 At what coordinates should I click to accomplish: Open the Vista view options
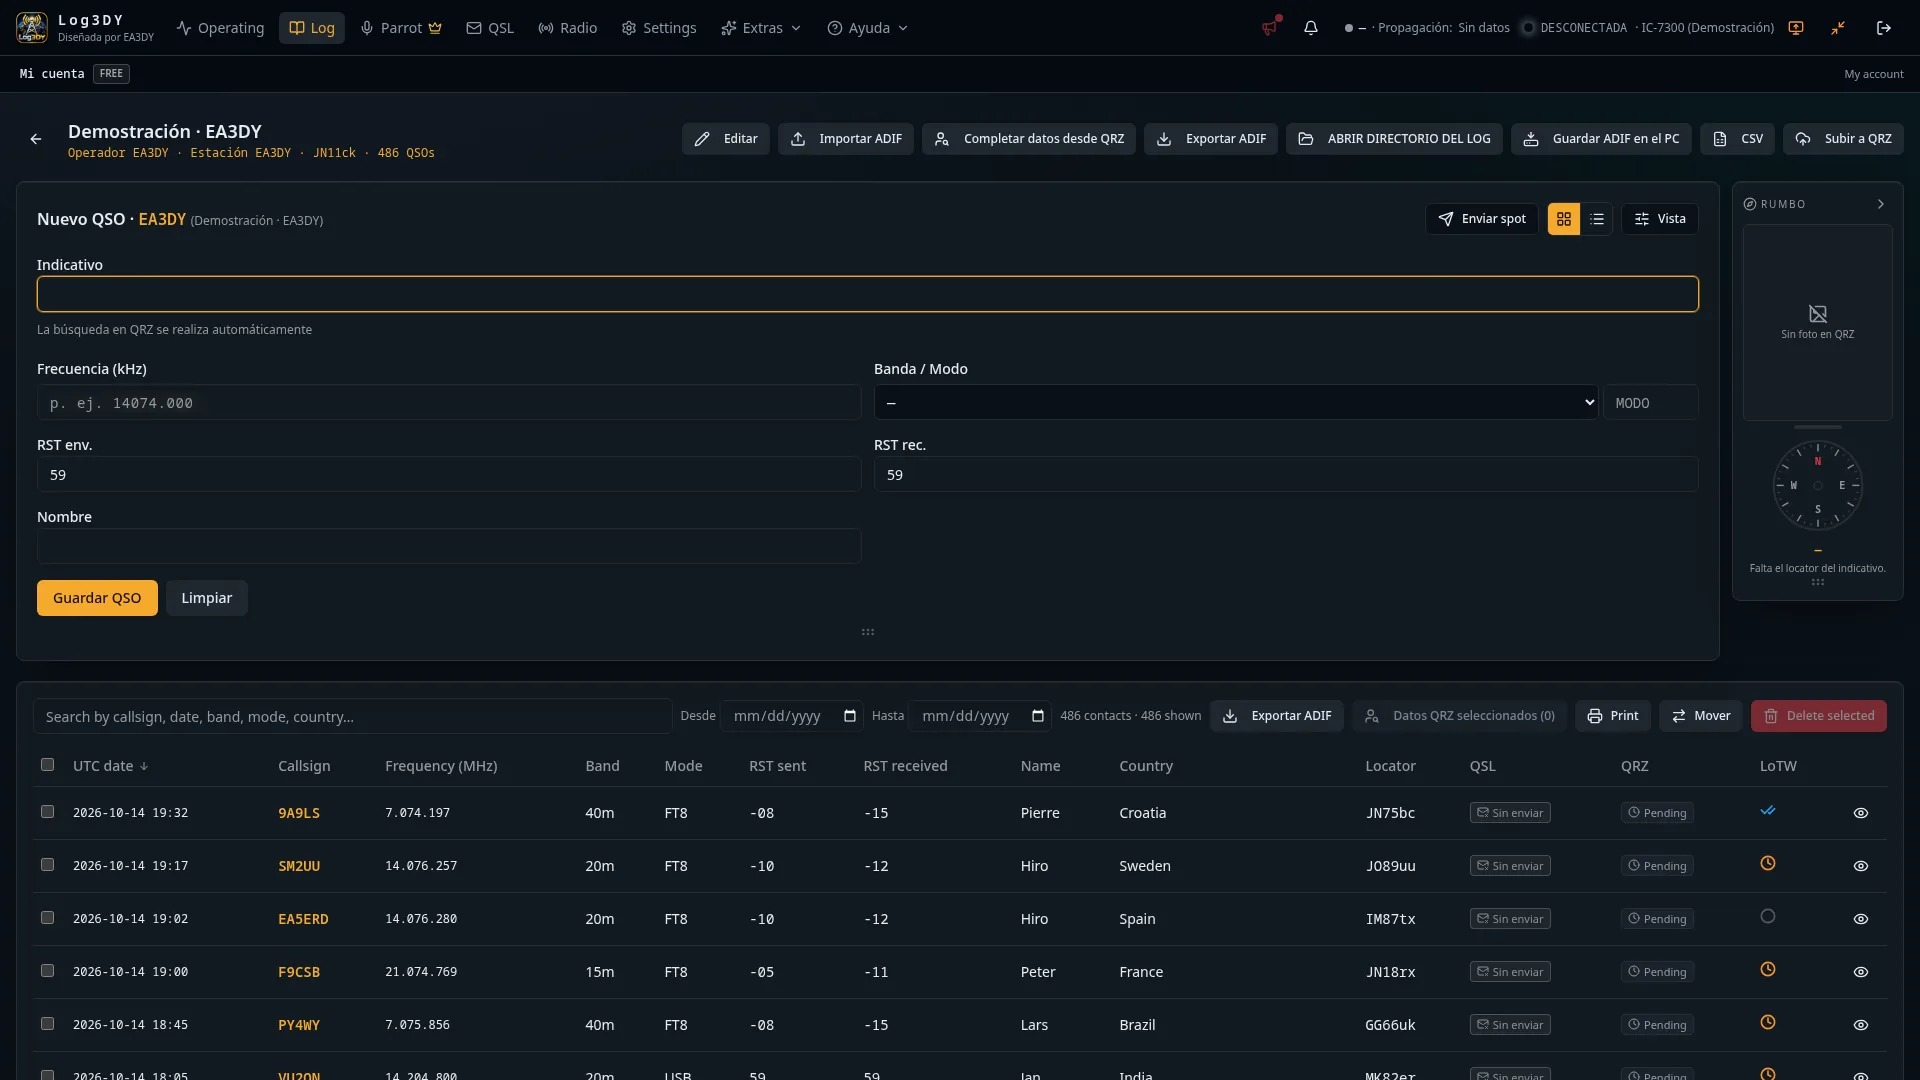pyautogui.click(x=1660, y=219)
